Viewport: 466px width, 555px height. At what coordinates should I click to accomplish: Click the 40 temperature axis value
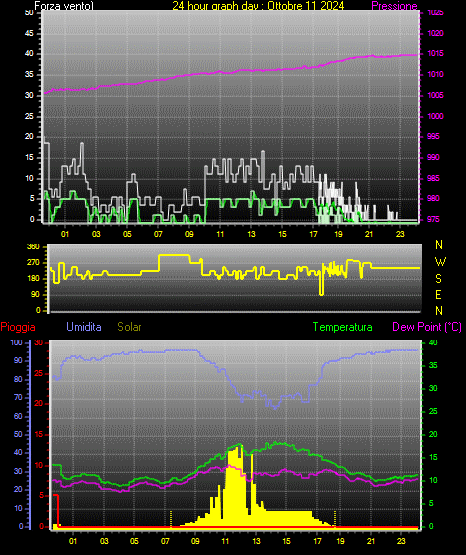tap(433, 342)
